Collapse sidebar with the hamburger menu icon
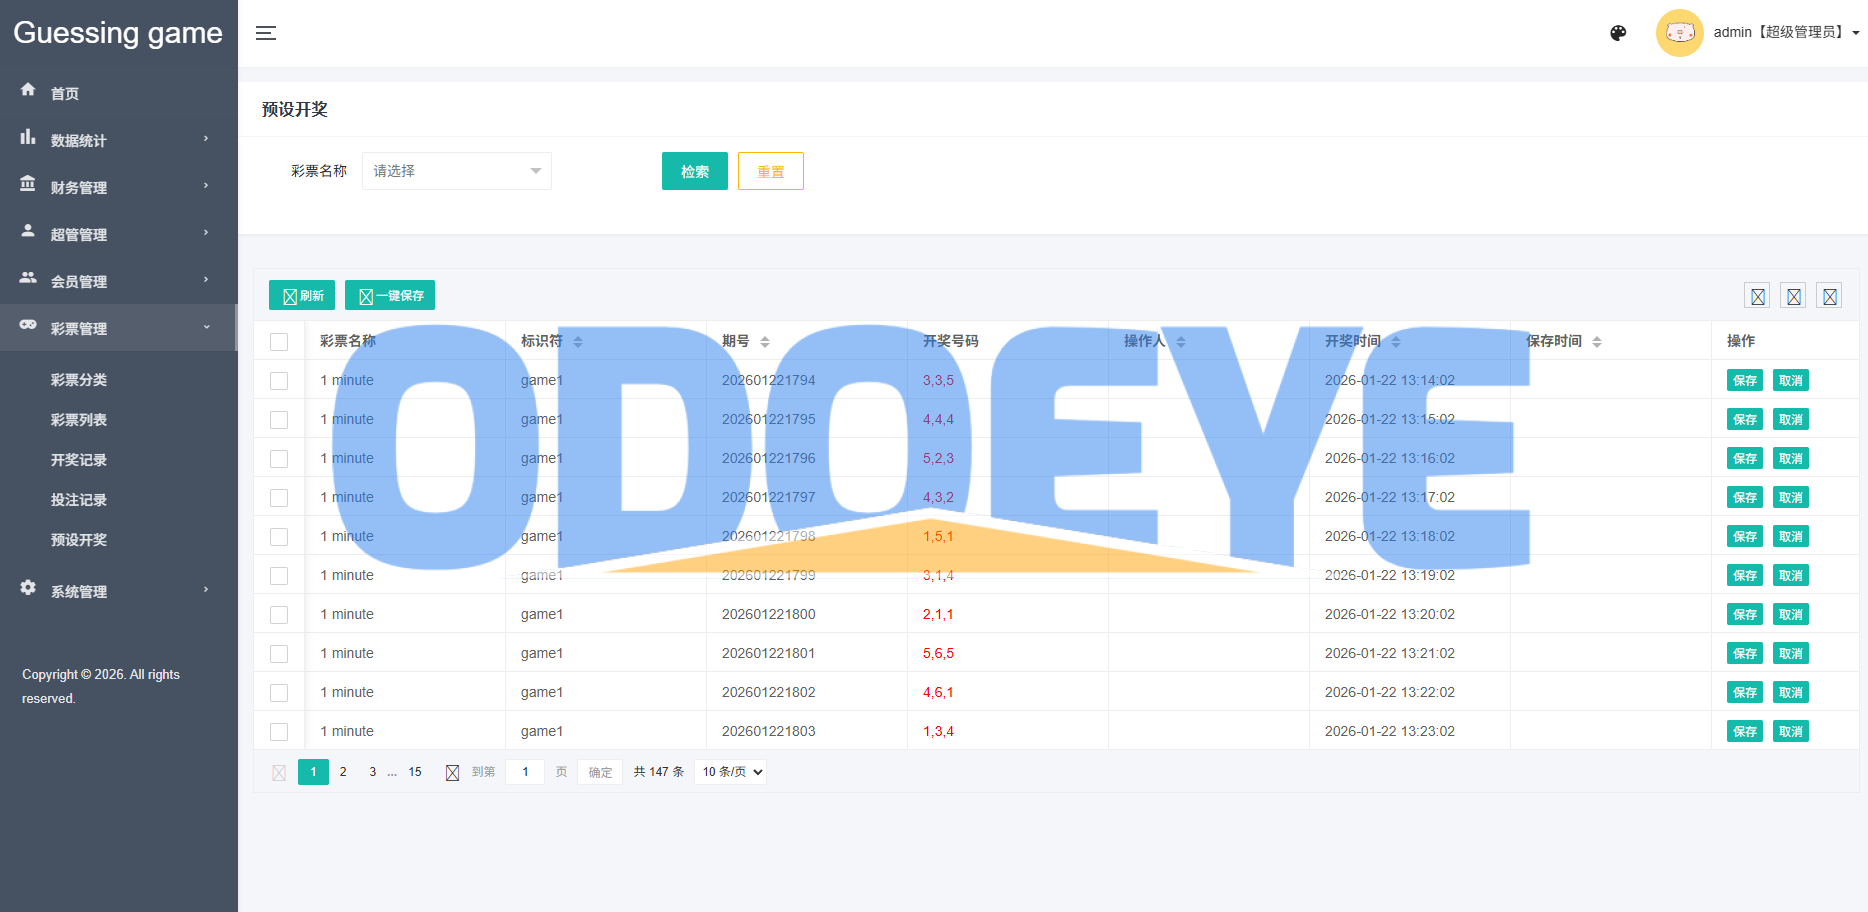This screenshot has height=912, width=1868. point(265,33)
